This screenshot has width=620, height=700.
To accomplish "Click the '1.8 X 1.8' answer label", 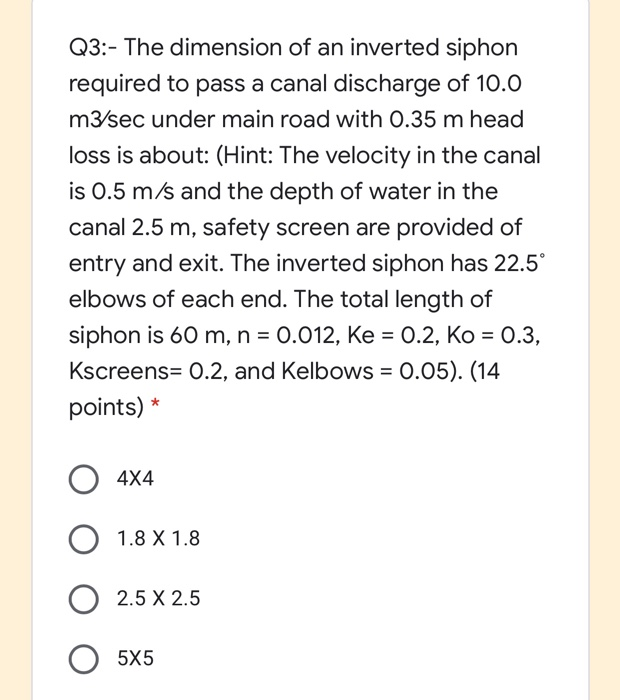I will pos(158,538).
